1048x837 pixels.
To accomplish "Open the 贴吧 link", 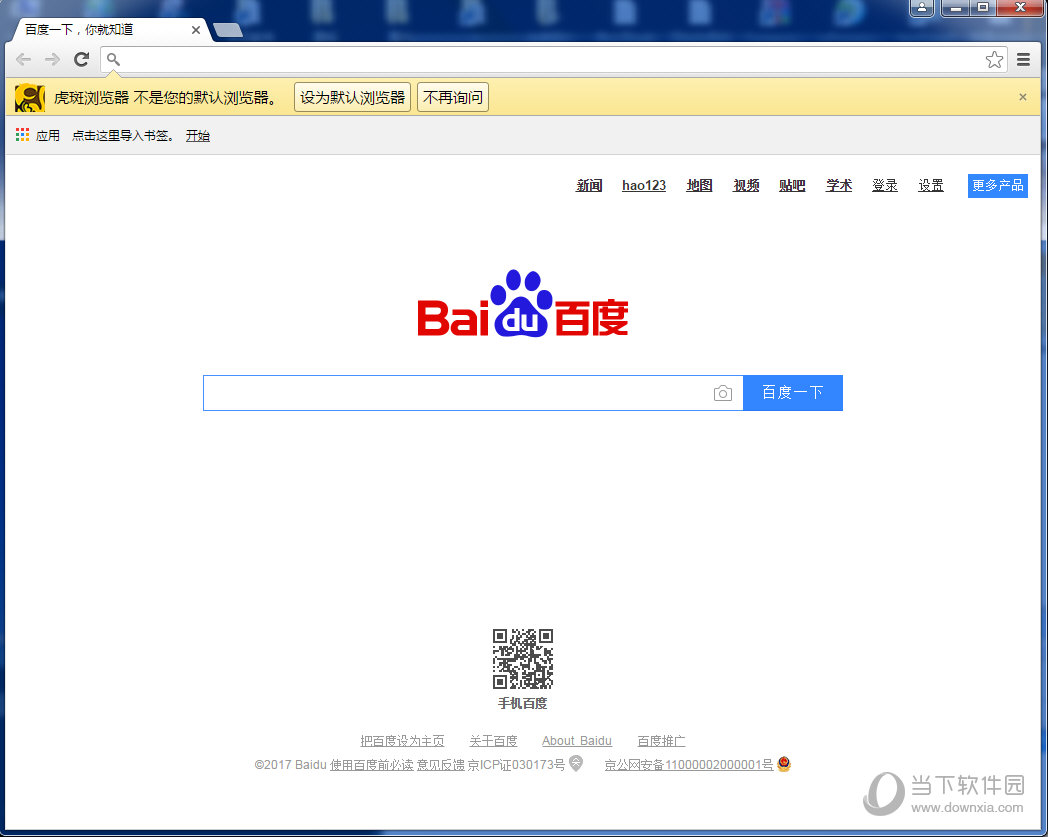I will click(792, 185).
